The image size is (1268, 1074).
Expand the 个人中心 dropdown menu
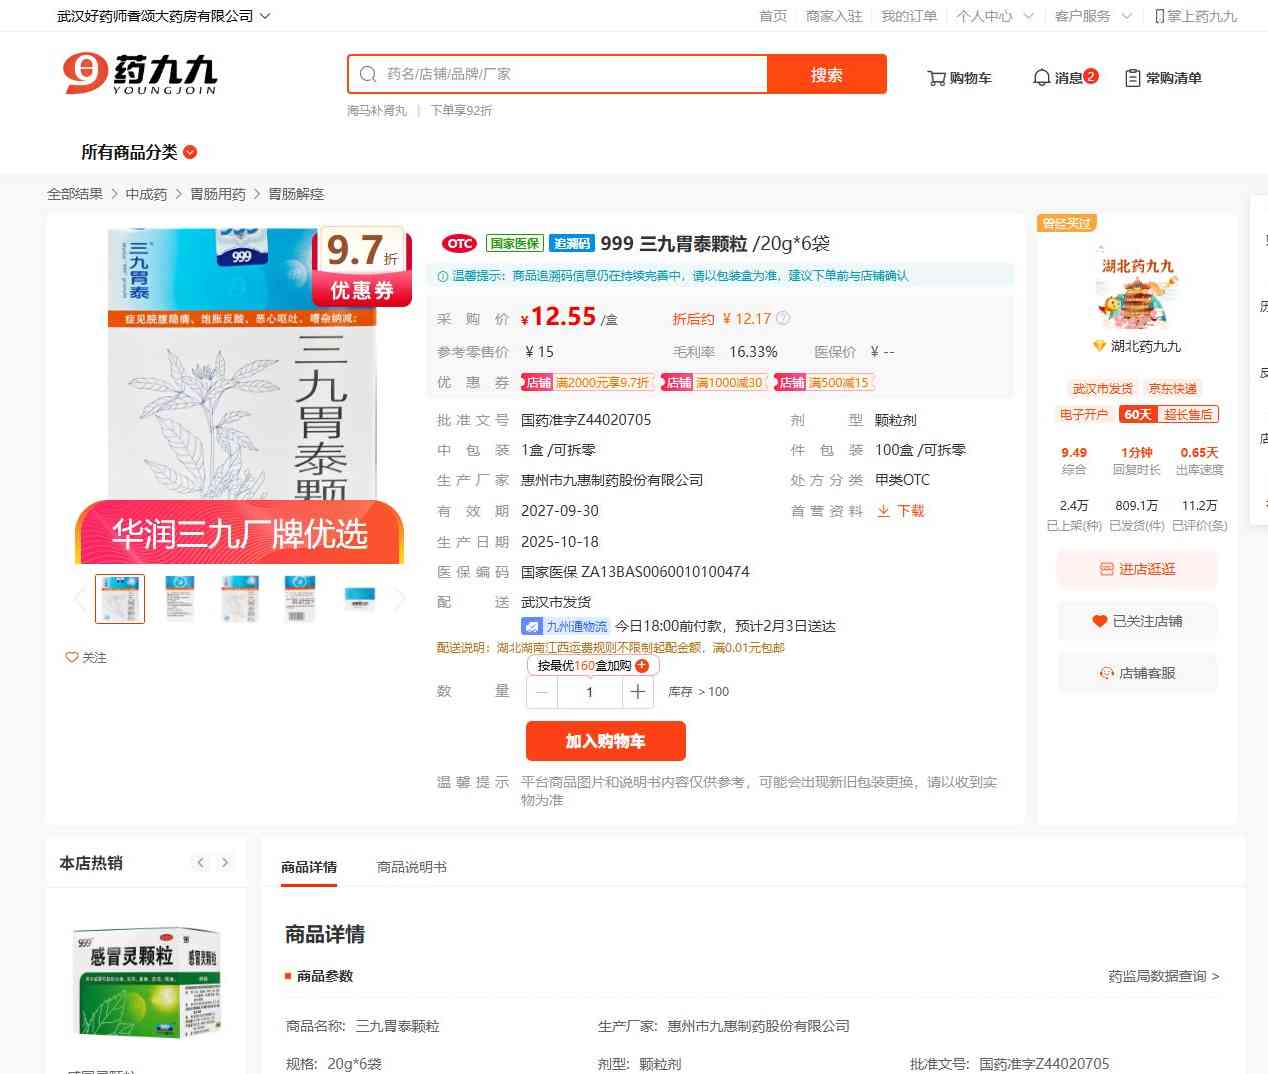tap(994, 16)
